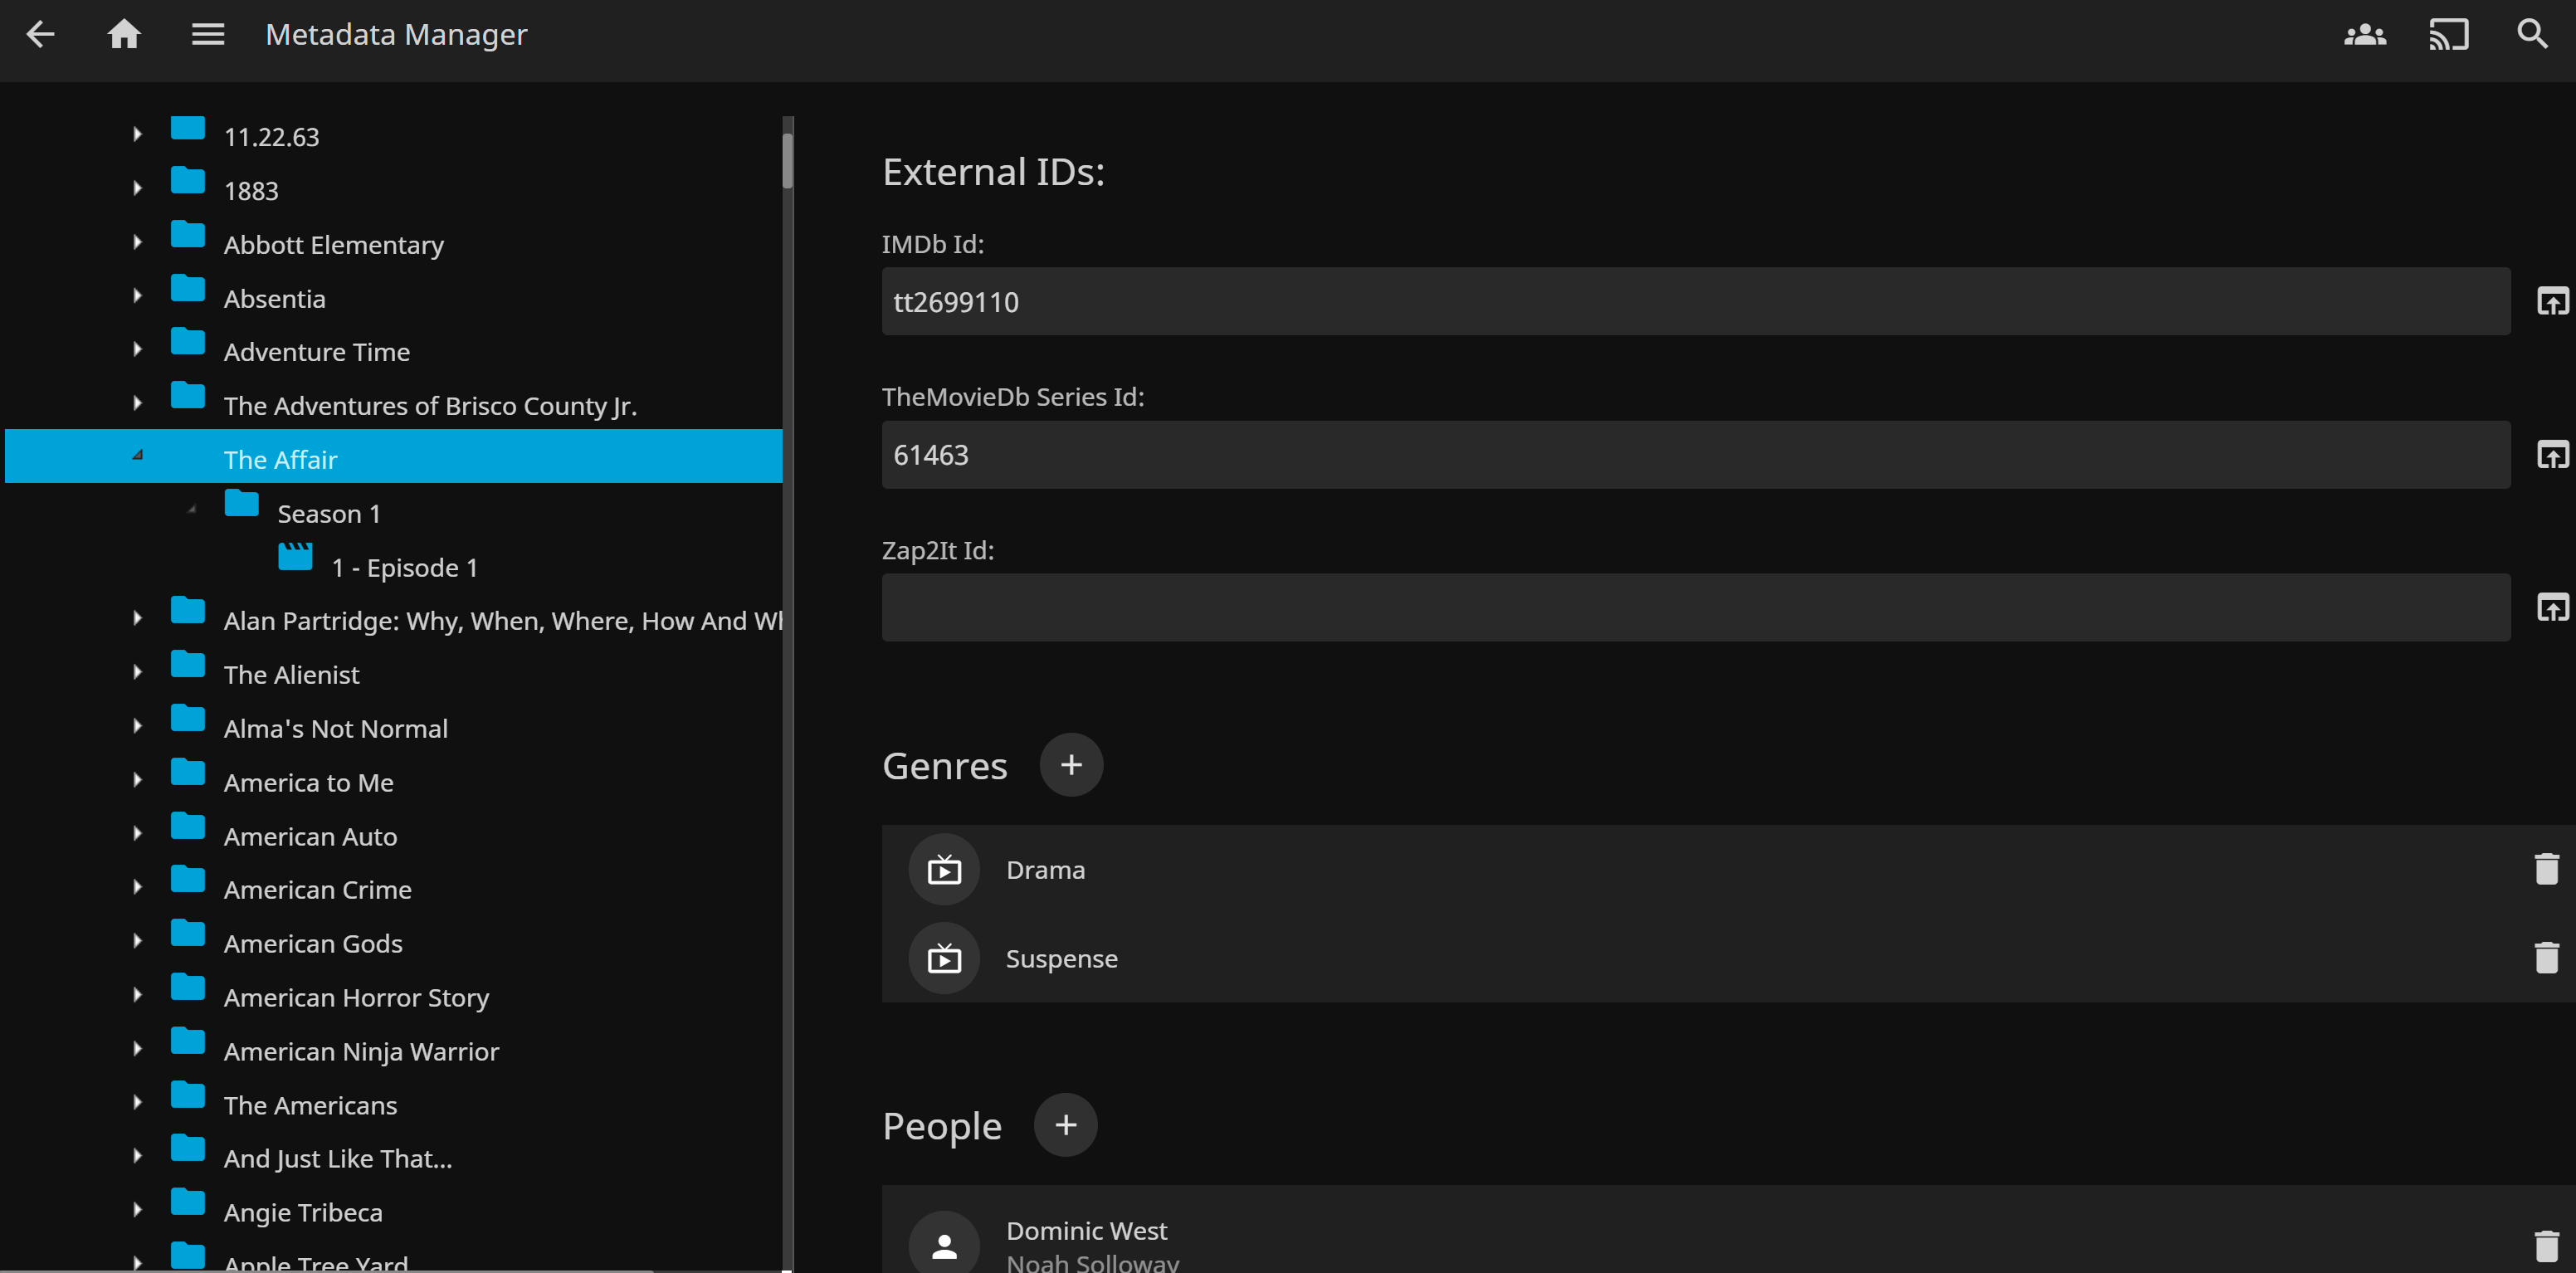
Task: Expand the Abbott Elementary folder
Action: [x=138, y=242]
